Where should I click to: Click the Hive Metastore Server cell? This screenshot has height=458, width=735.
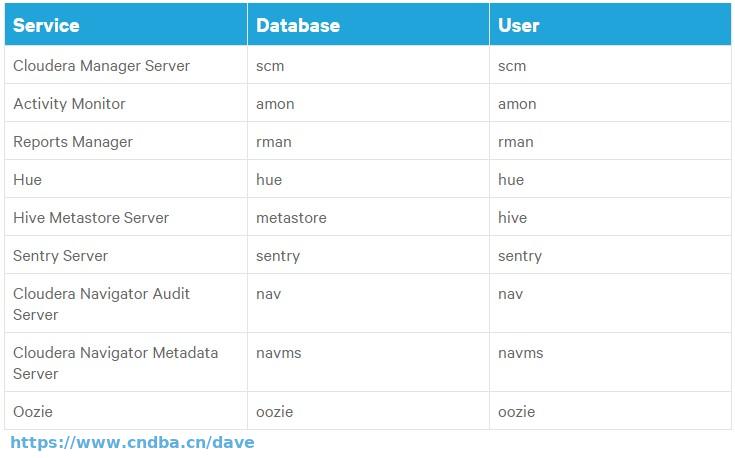click(x=126, y=217)
